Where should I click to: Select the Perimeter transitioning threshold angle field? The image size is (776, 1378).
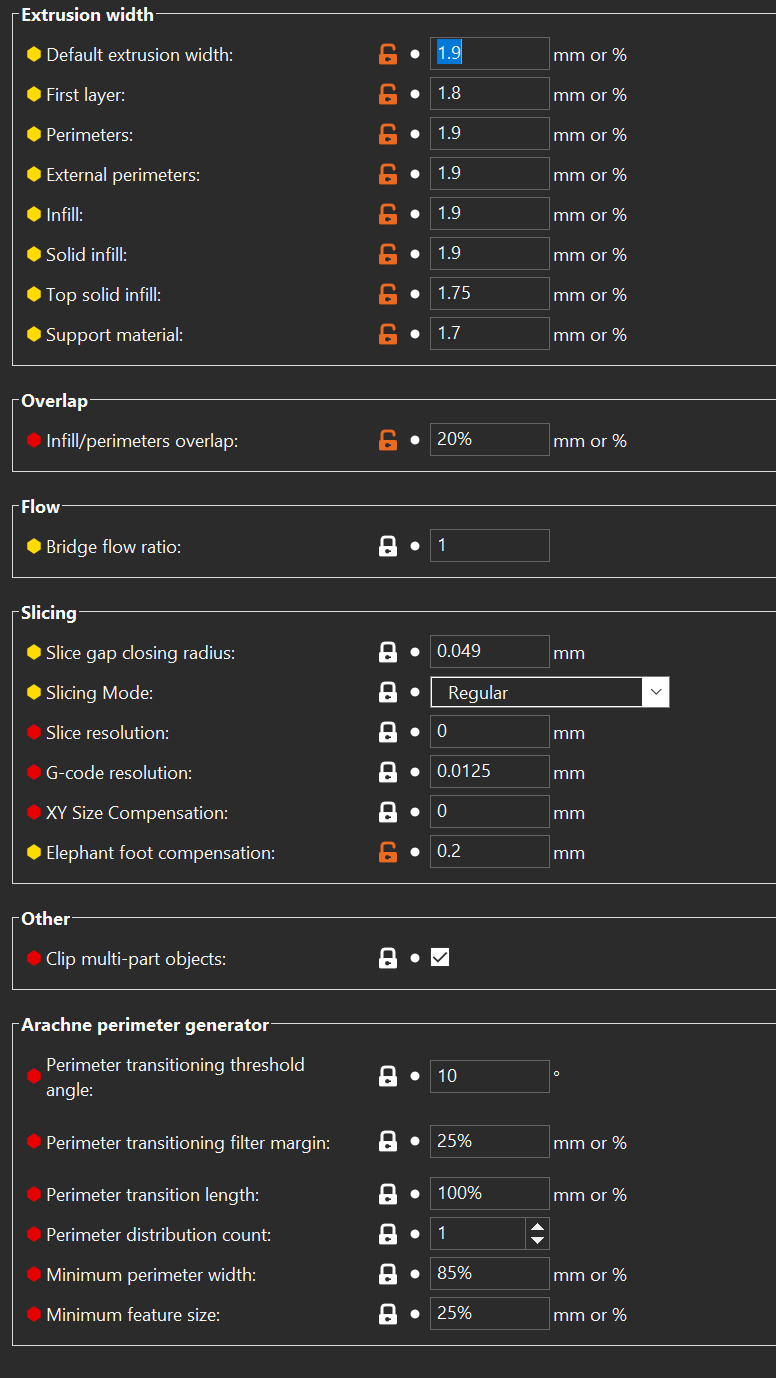click(489, 1076)
